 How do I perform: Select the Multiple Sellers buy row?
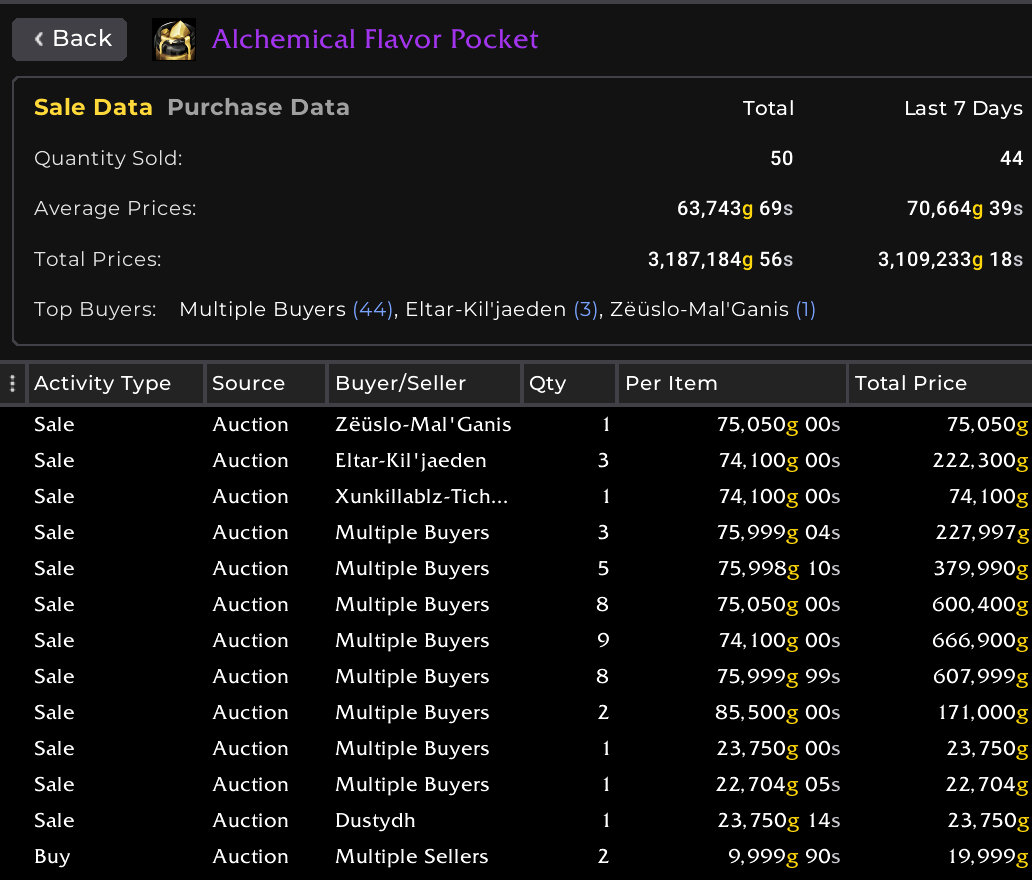click(x=516, y=856)
